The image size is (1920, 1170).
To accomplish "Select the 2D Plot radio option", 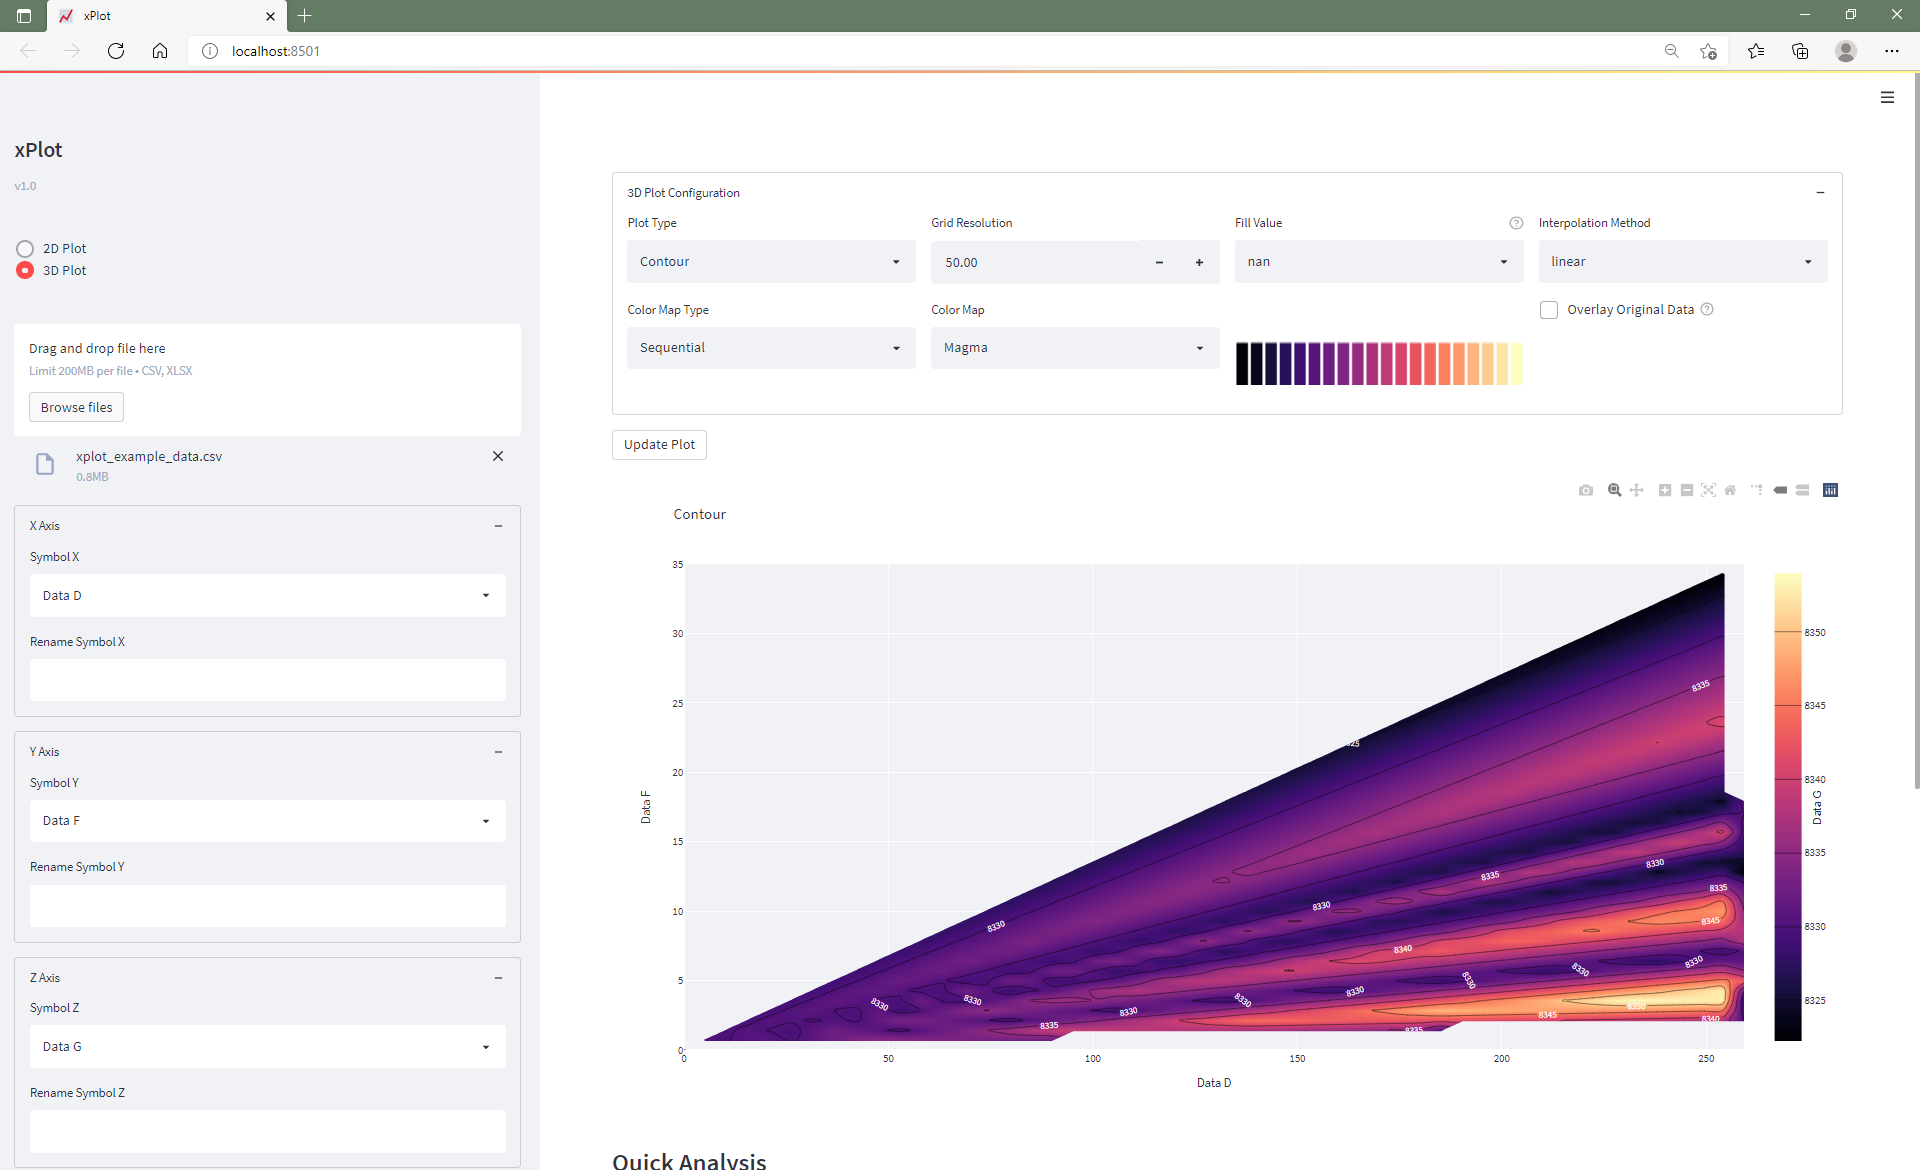I will pos(25,248).
